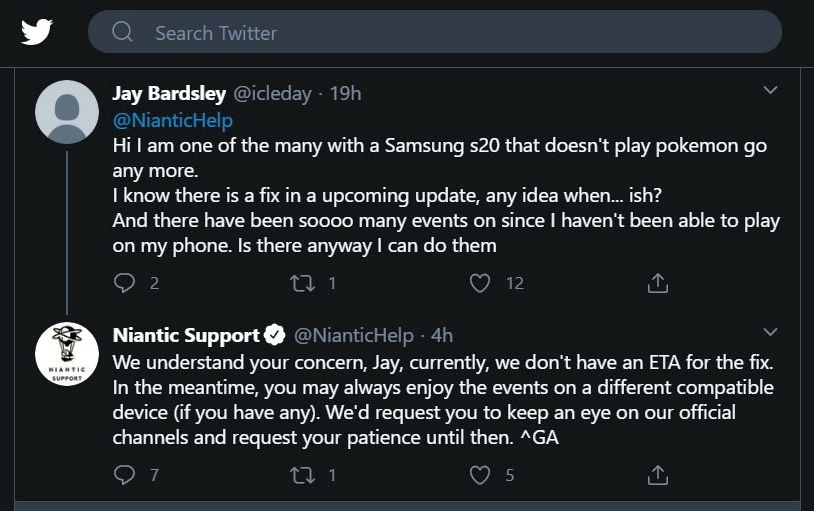Reply to Niantic Support's tweet
814x511 pixels.
(x=125, y=475)
